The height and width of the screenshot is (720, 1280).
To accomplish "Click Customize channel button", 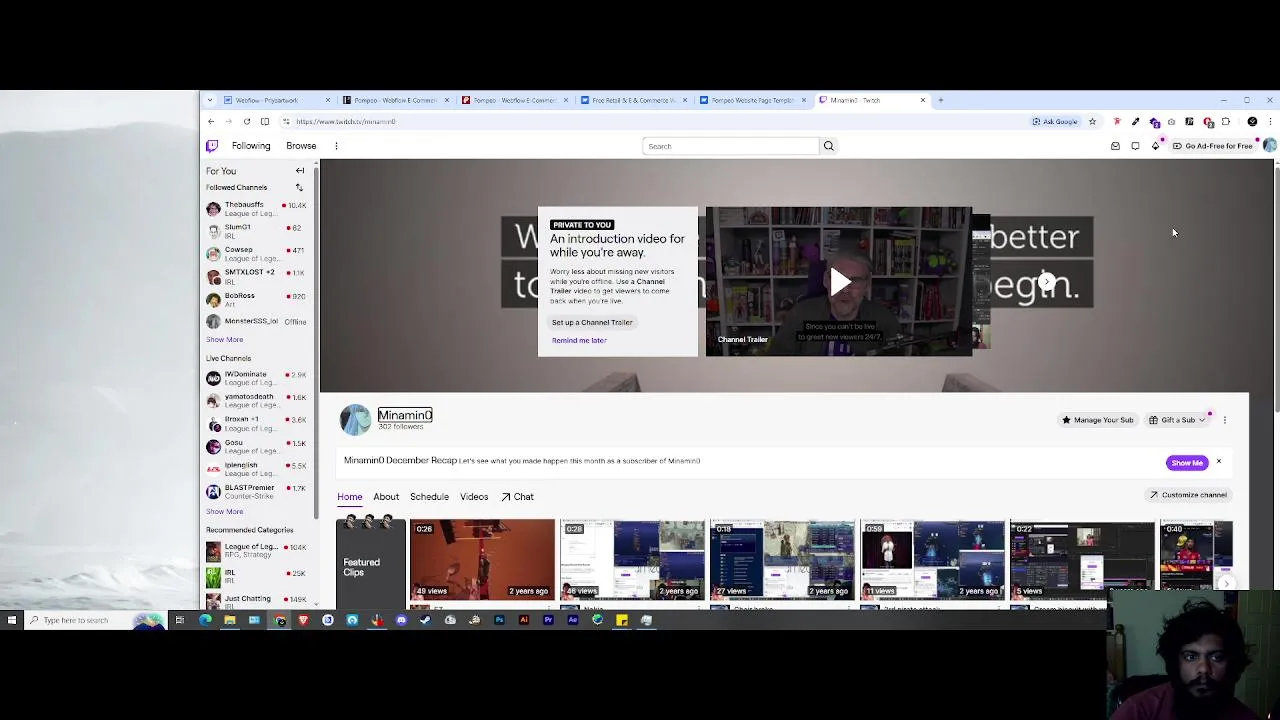I will (x=1187, y=495).
